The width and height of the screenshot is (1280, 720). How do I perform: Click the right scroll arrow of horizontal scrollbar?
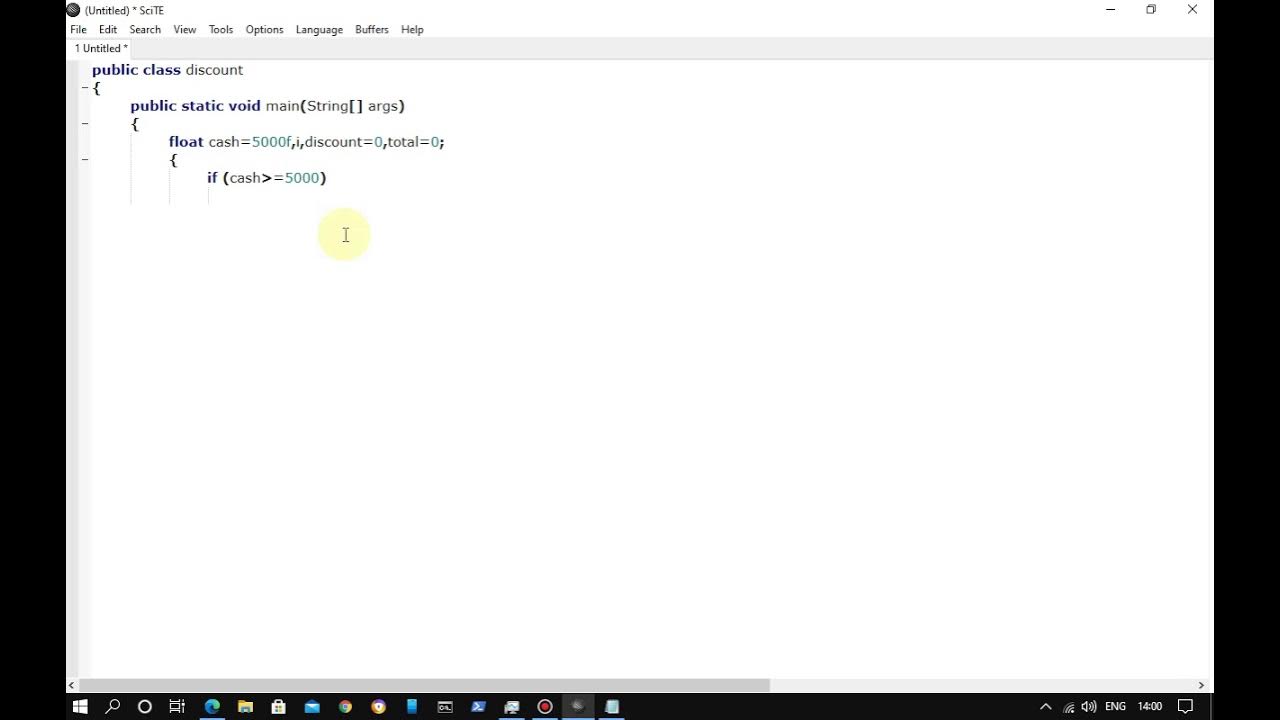click(x=1201, y=685)
